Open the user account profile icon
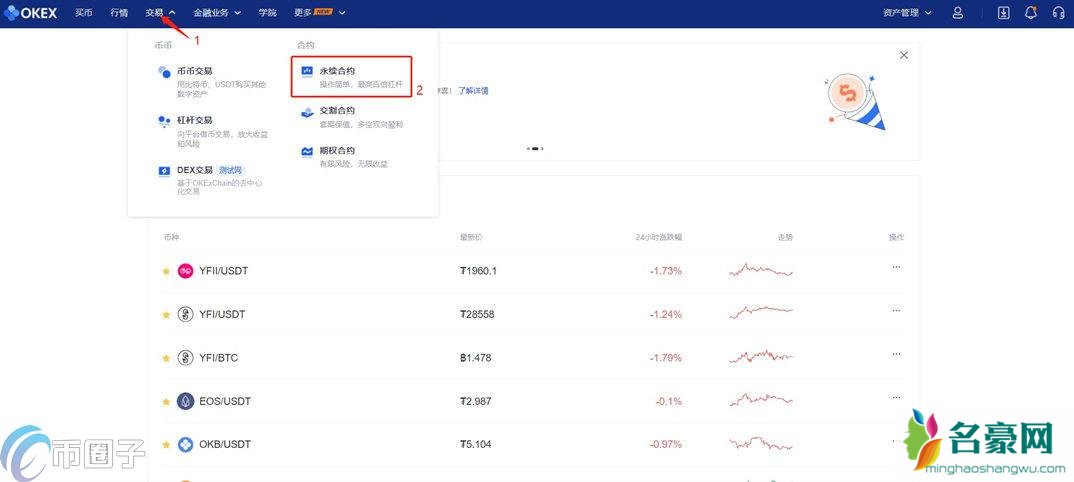The image size is (1074, 482). pyautogui.click(x=958, y=13)
